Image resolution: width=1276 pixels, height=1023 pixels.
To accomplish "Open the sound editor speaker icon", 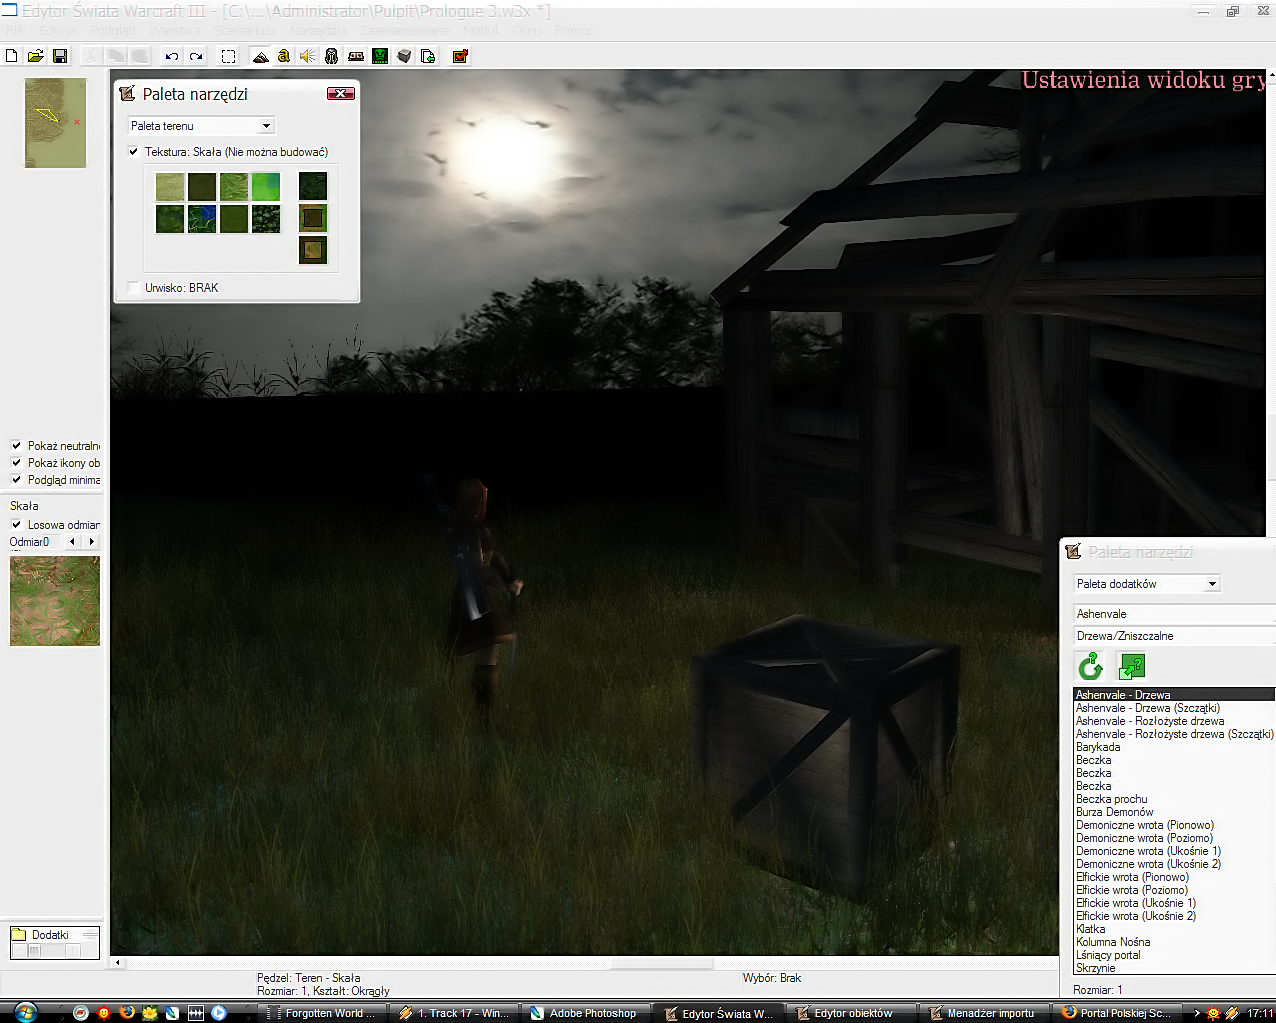I will click(x=308, y=56).
